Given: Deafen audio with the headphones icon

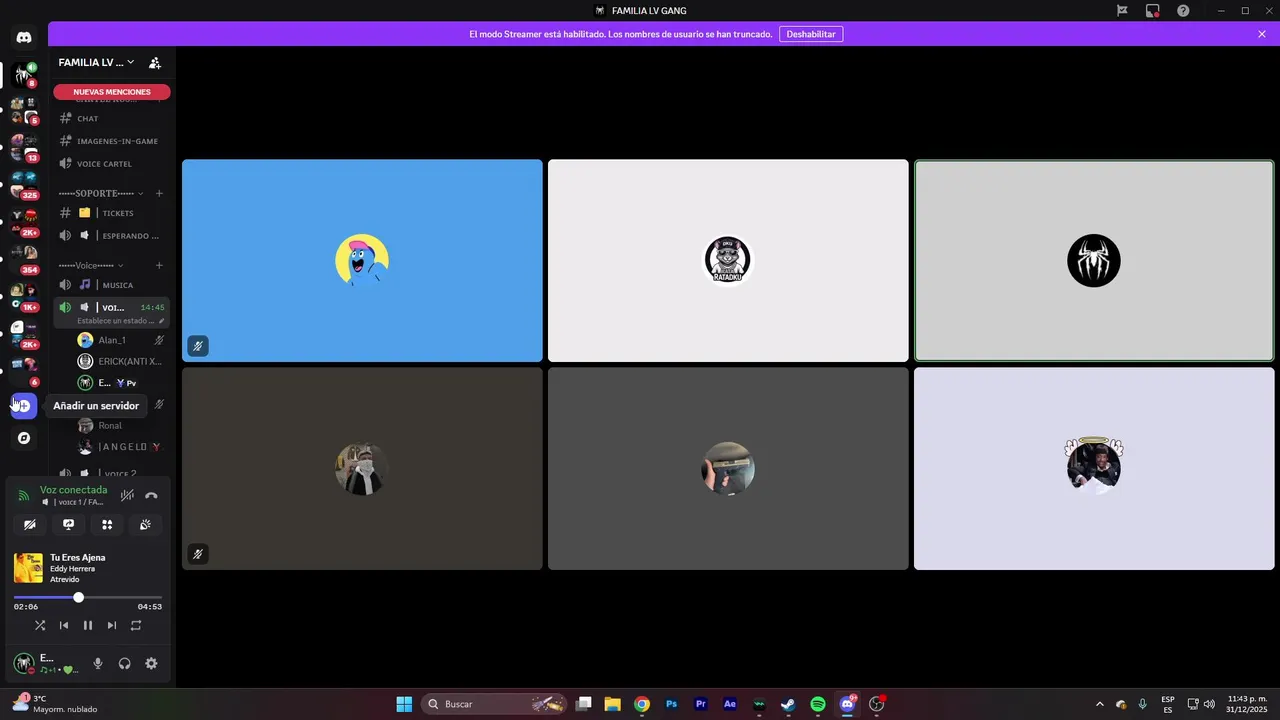Looking at the screenshot, I should [125, 663].
